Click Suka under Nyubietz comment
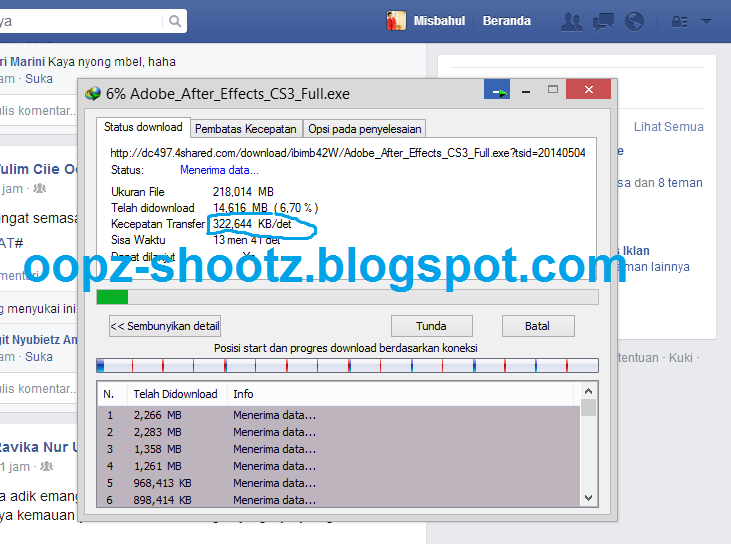This screenshot has height=544, width=731. coord(39,357)
